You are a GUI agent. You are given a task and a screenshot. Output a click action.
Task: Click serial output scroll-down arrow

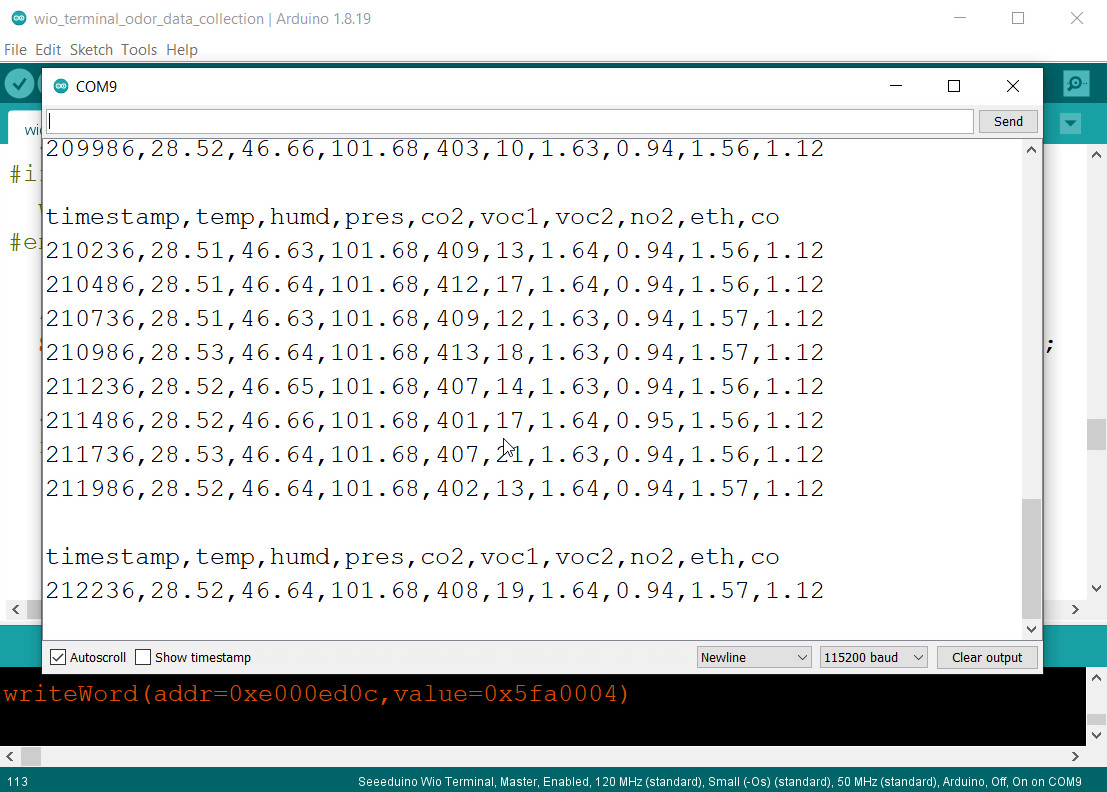pos(1031,629)
